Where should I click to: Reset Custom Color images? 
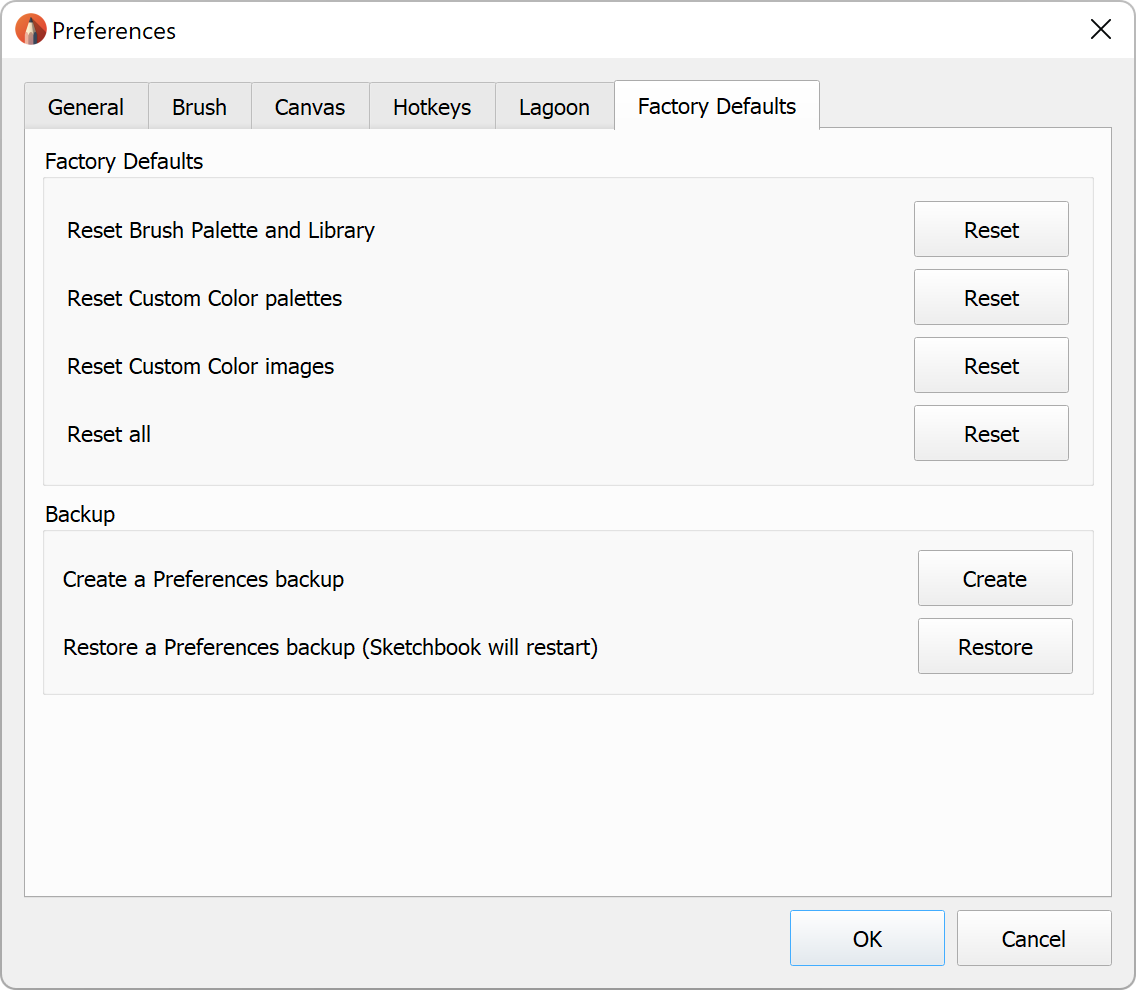click(x=991, y=366)
